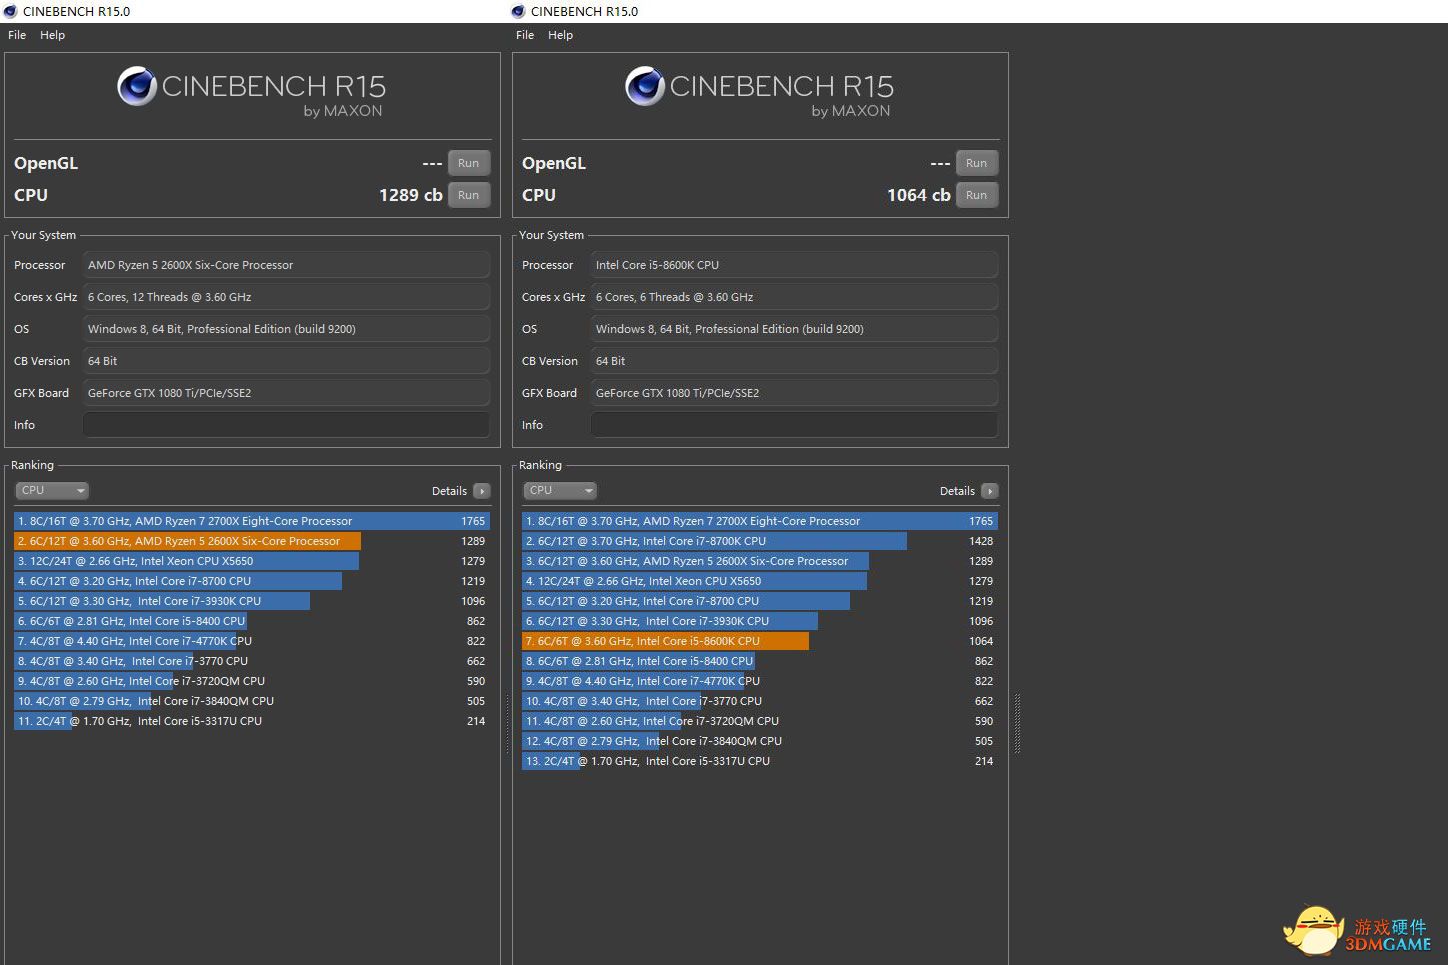Open File menu in right Cinebench window
1448x965 pixels.
tap(525, 35)
